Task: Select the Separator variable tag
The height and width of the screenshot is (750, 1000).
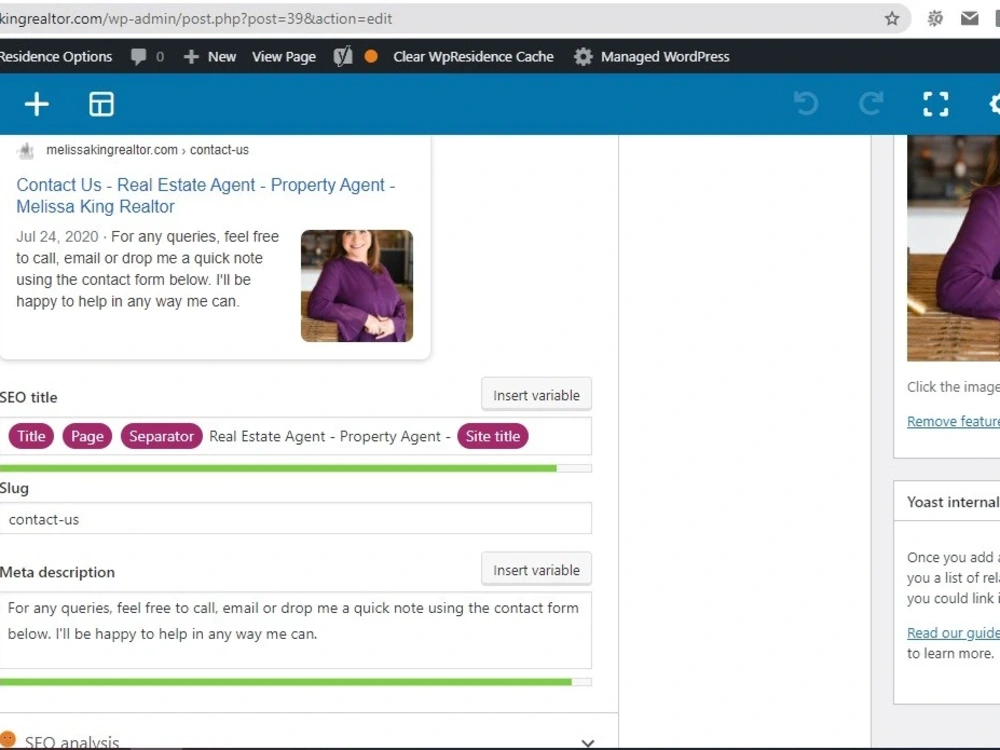Action: click(161, 436)
